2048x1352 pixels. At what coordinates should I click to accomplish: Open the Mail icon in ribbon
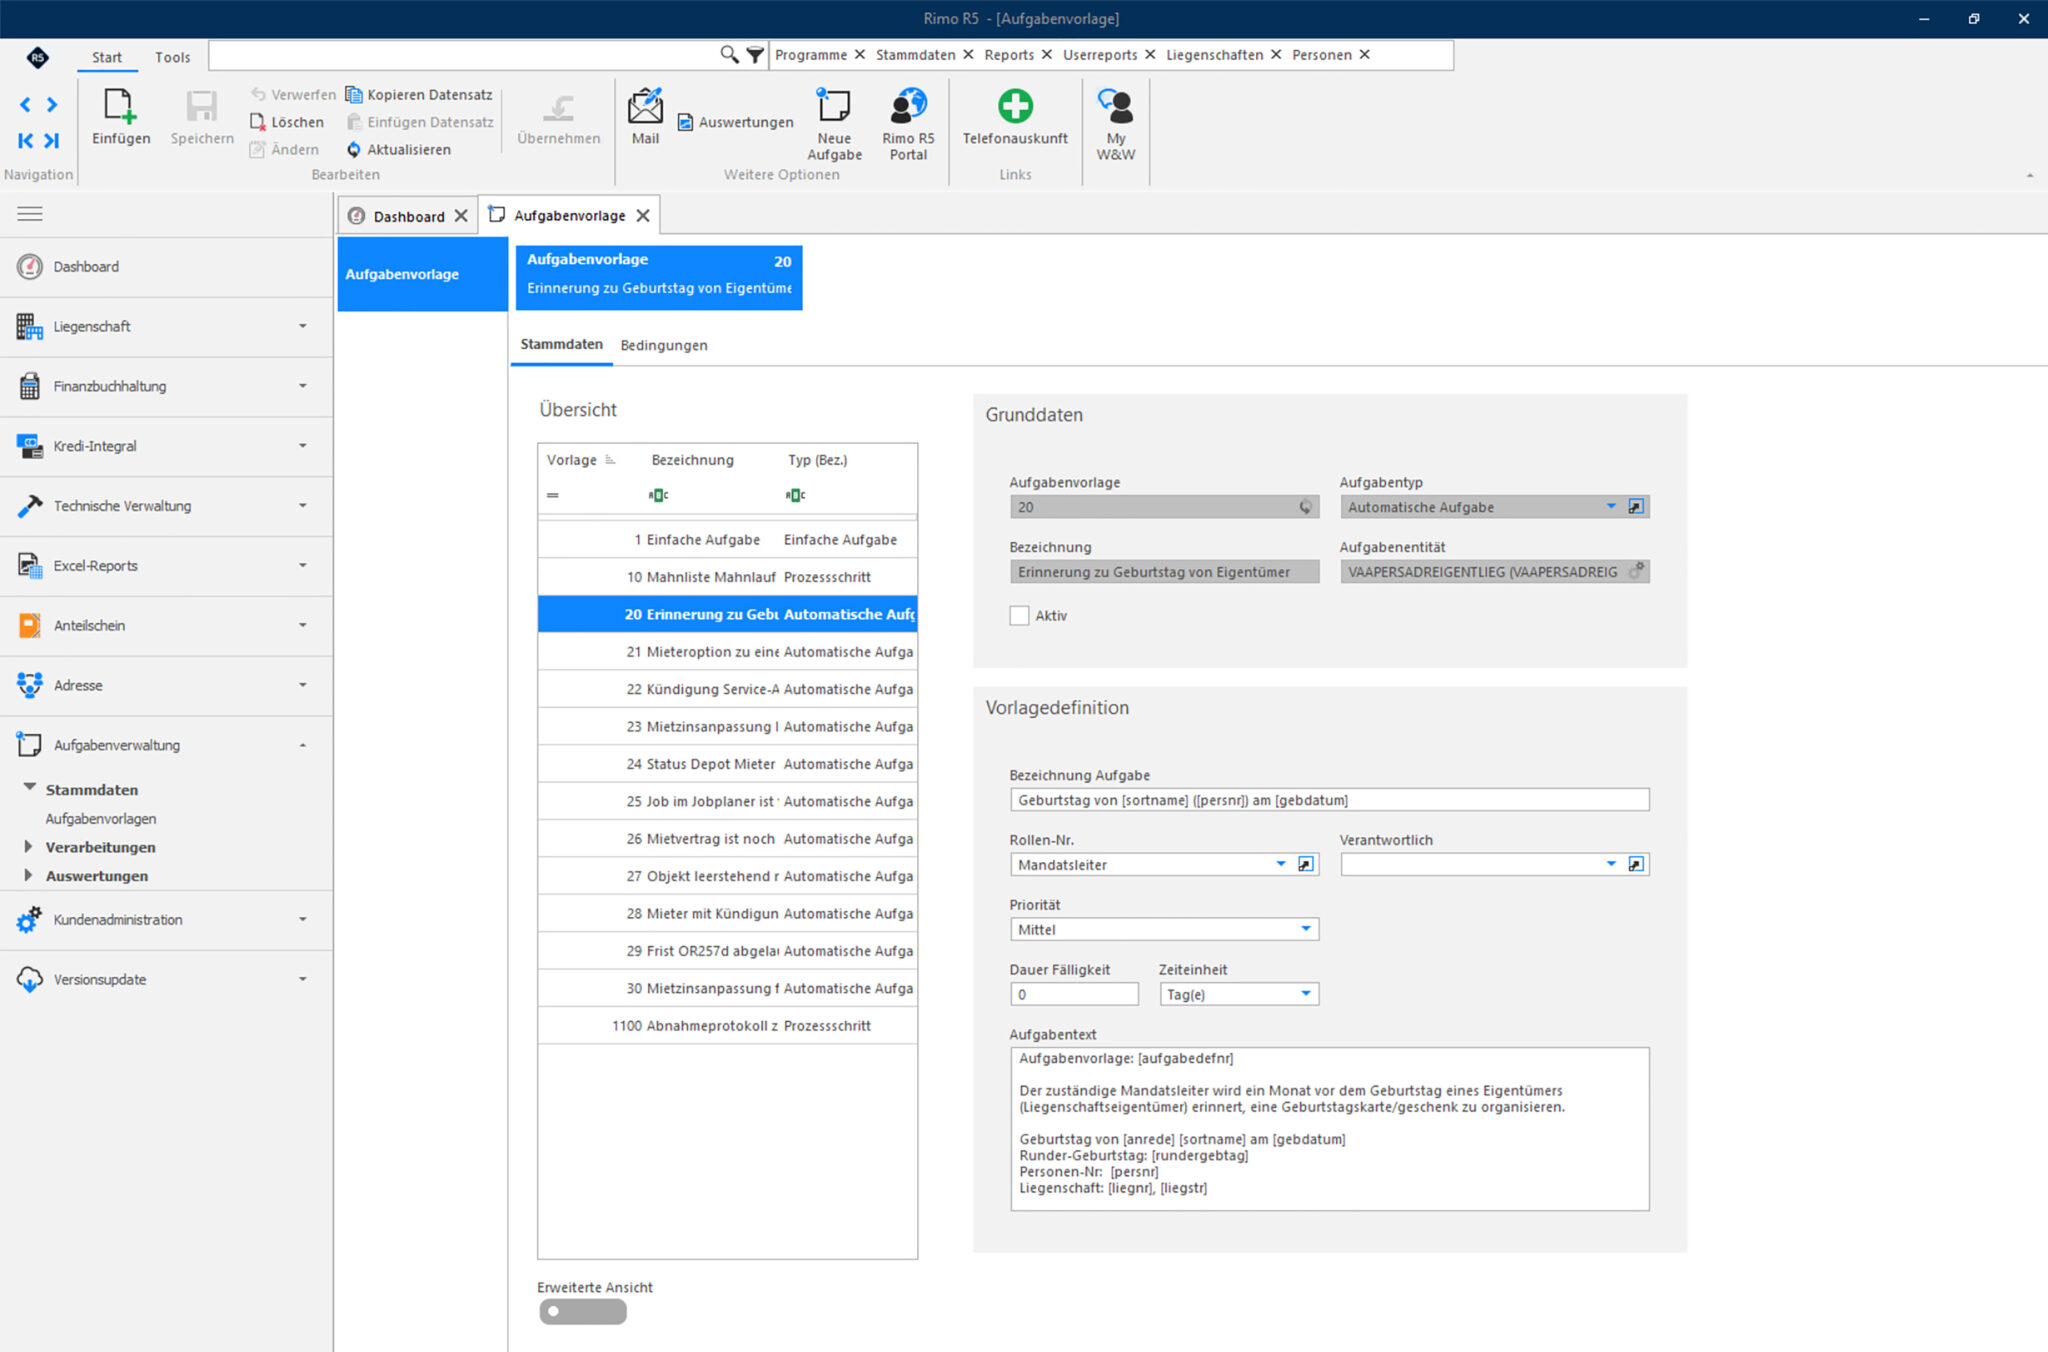coord(645,106)
